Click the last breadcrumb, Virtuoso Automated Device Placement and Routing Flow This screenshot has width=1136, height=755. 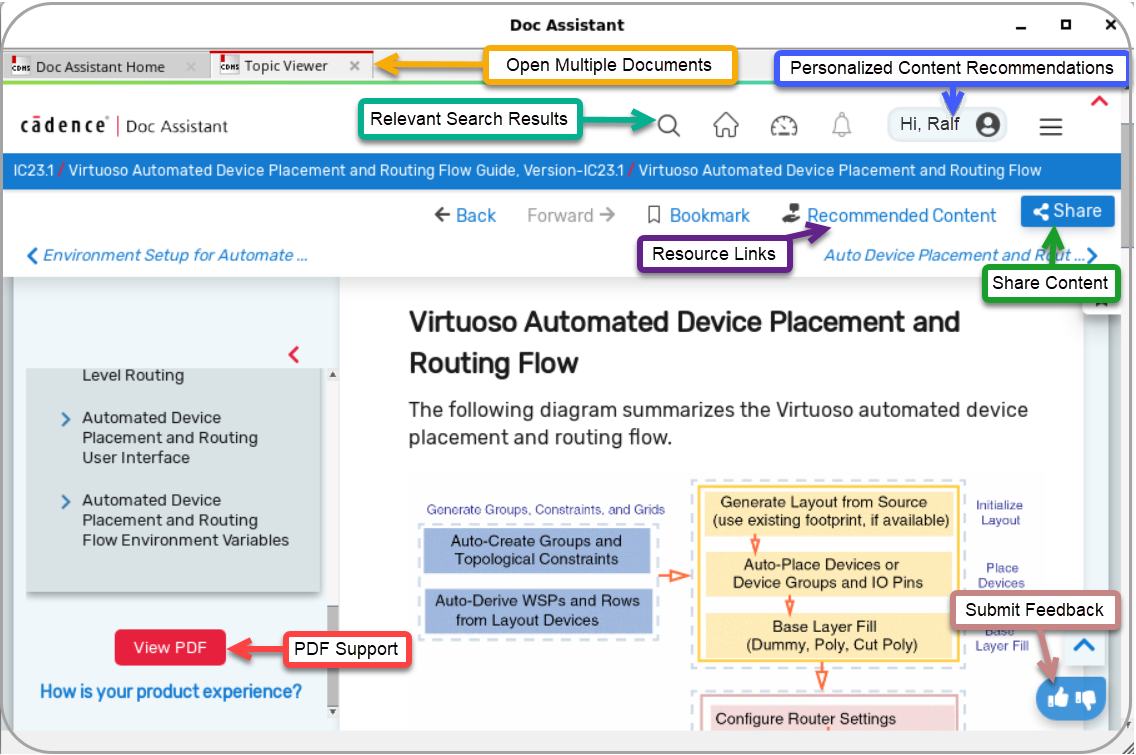point(840,170)
